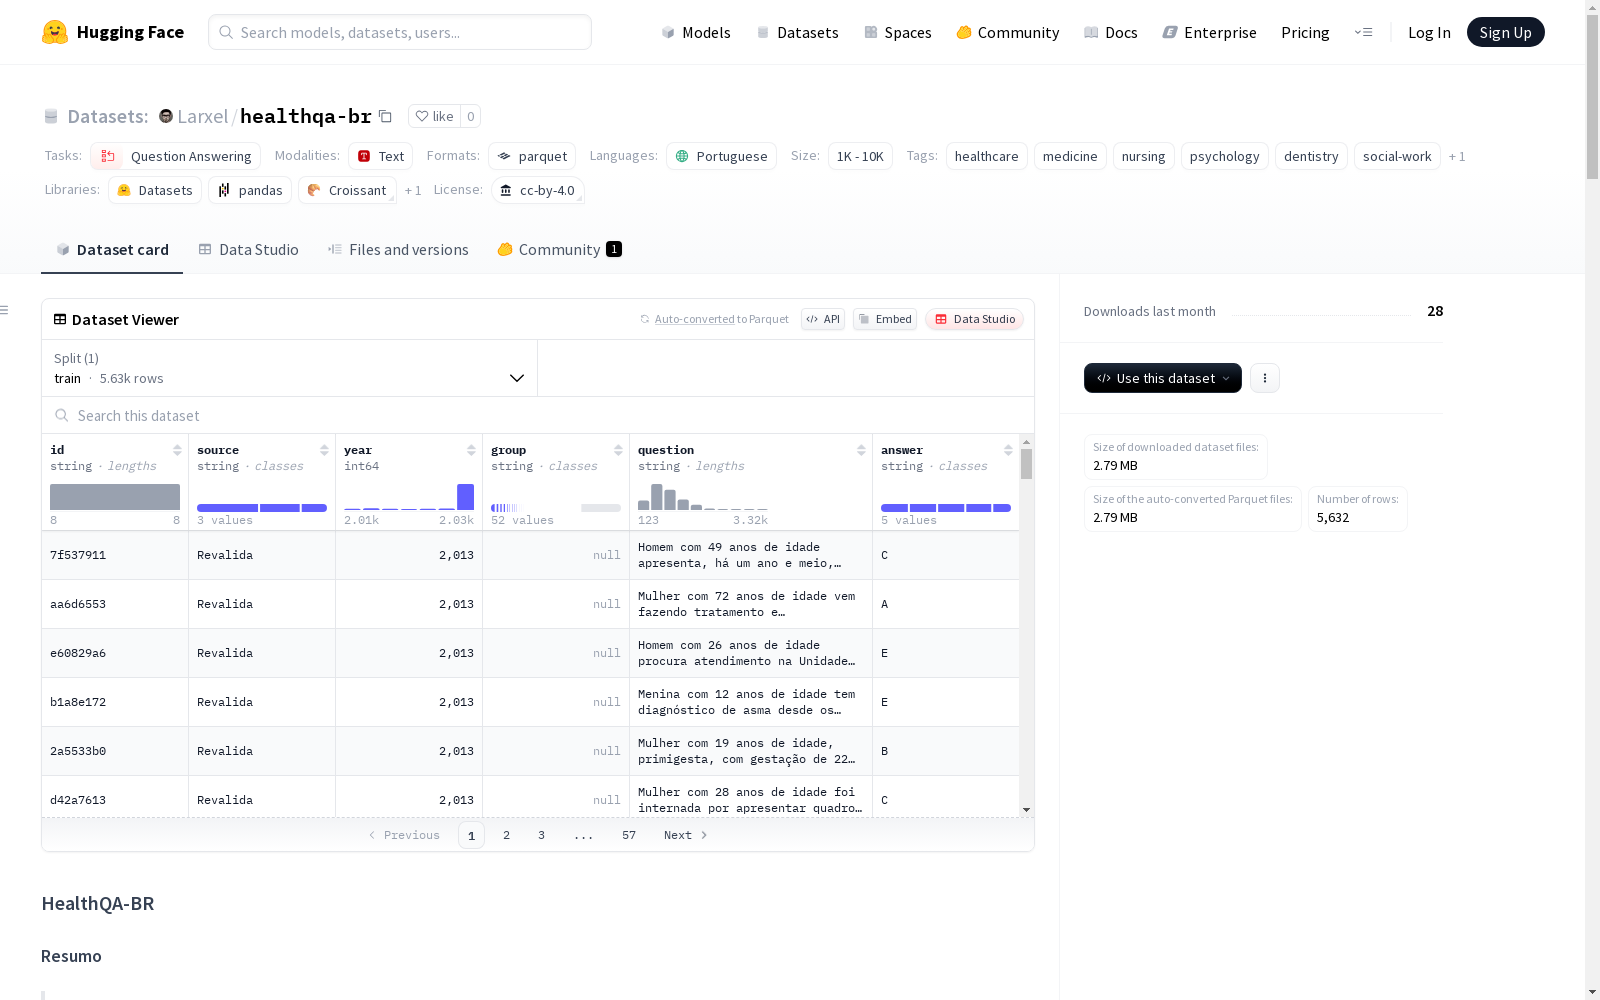
Task: Open the Models navigation item
Action: pos(696,32)
